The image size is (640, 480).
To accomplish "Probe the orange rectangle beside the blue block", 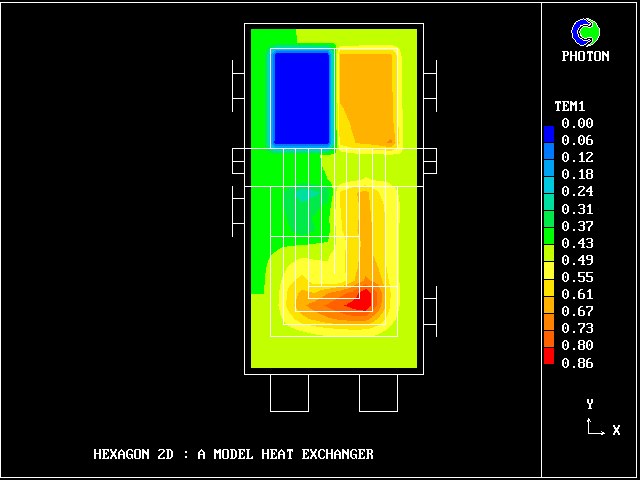I will click(x=367, y=95).
